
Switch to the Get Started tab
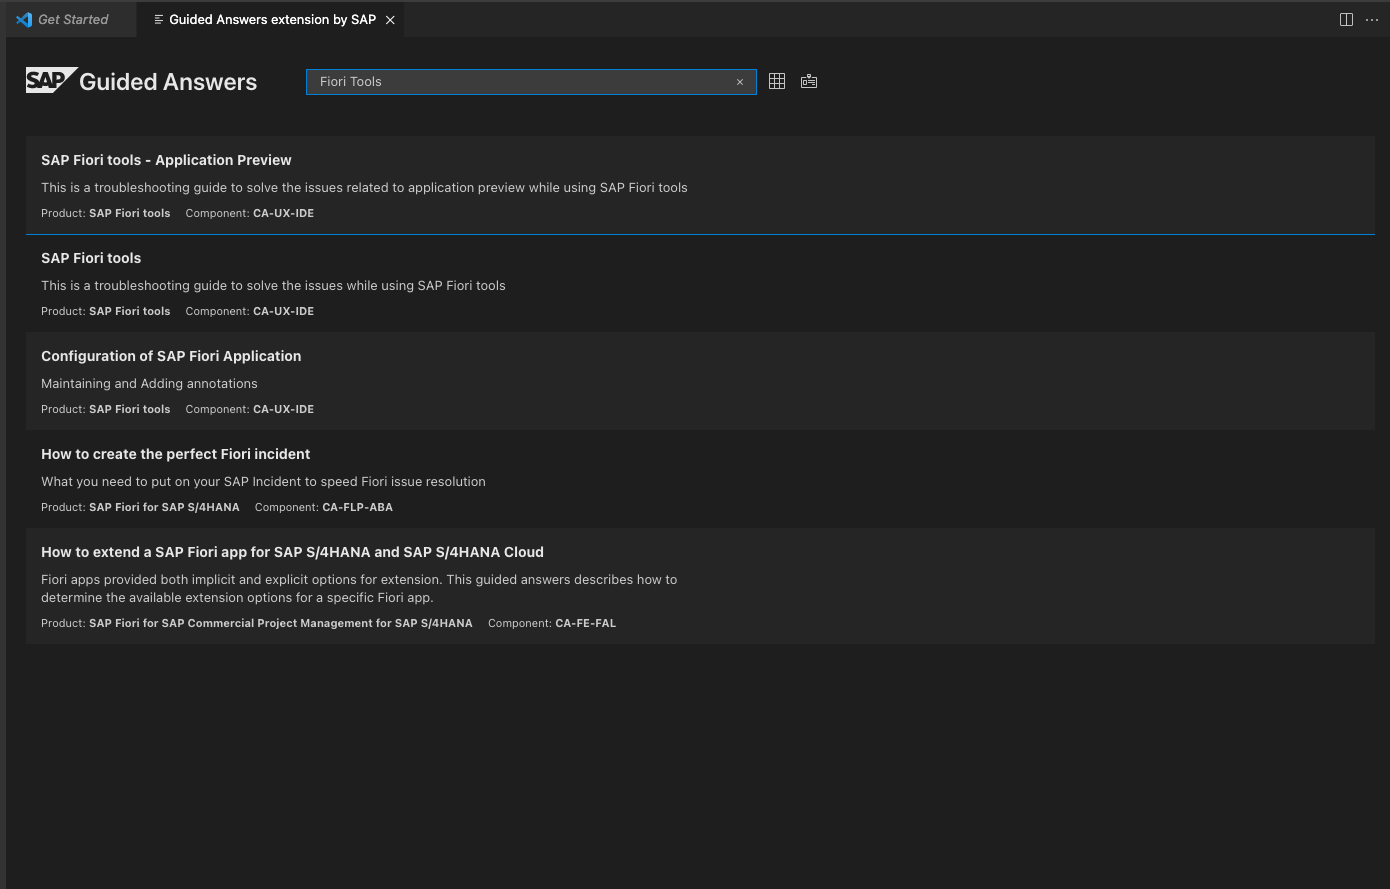click(x=73, y=19)
